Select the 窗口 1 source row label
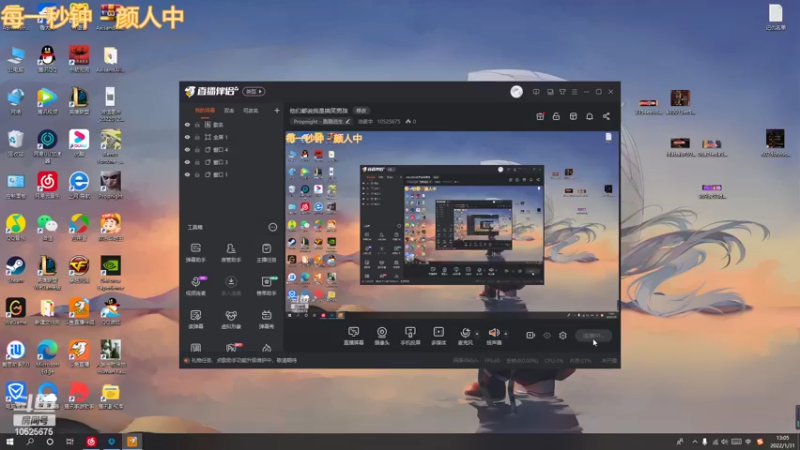 coord(220,174)
